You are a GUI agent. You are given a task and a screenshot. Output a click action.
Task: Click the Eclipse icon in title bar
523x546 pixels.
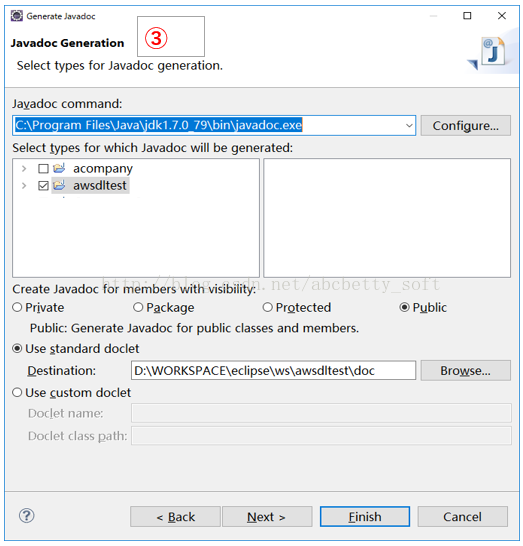[17, 16]
